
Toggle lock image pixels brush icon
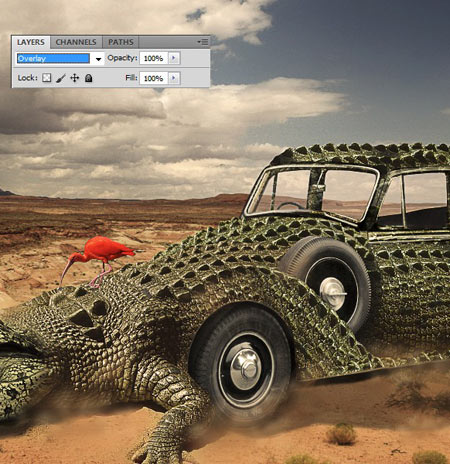(x=60, y=78)
